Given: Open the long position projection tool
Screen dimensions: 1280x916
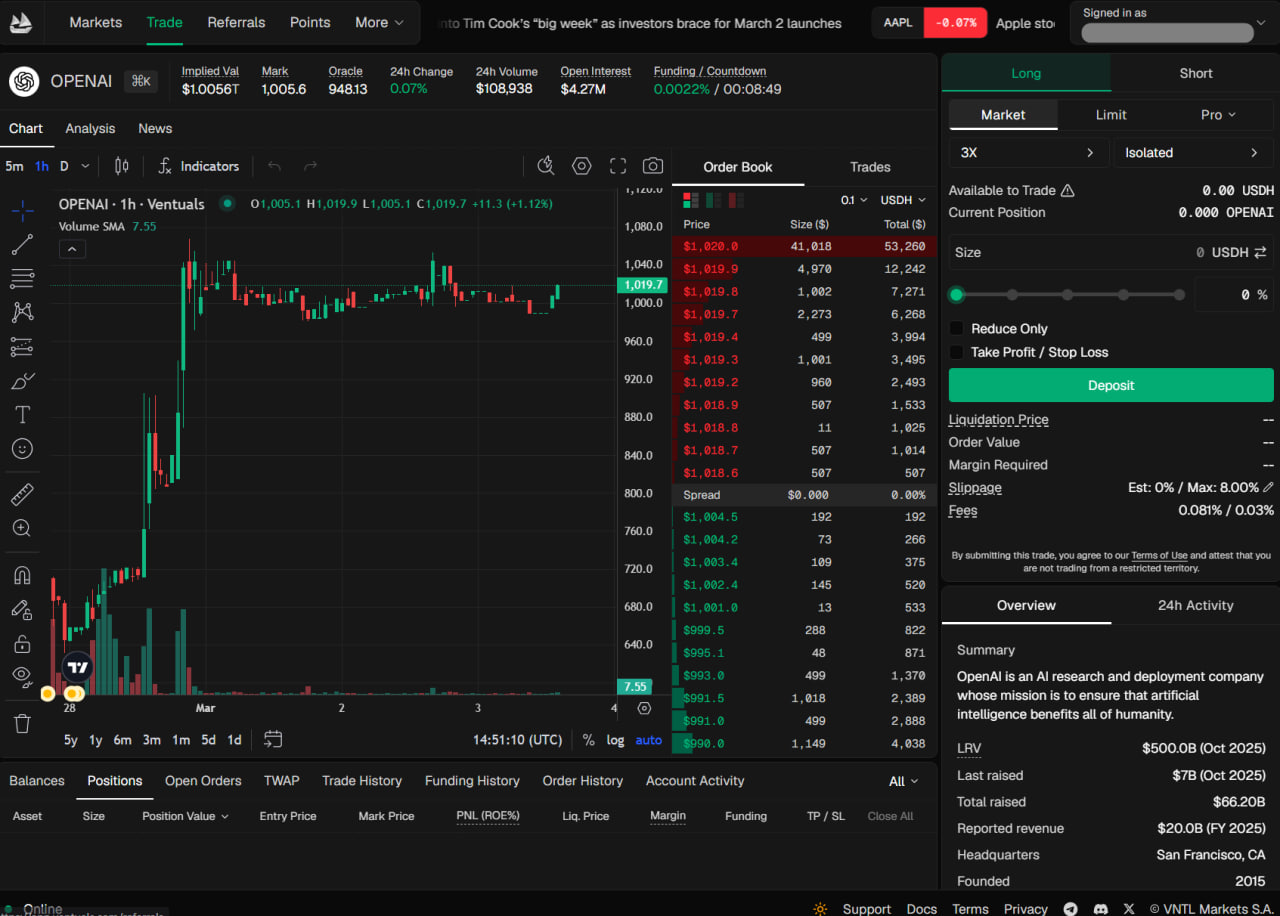Looking at the screenshot, I should [x=22, y=347].
